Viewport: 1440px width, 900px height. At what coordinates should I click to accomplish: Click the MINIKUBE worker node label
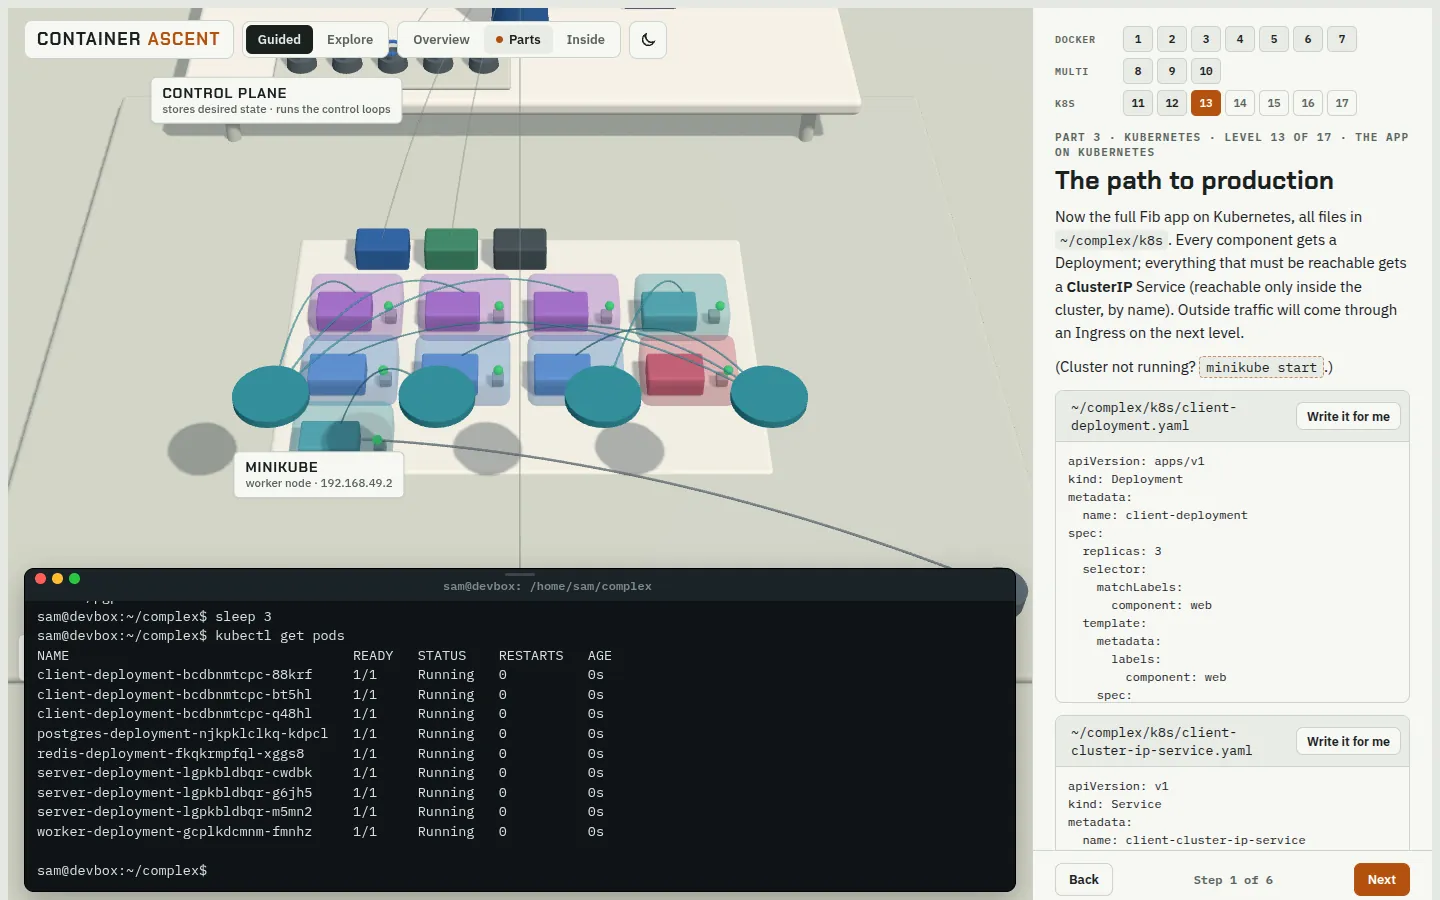click(319, 474)
